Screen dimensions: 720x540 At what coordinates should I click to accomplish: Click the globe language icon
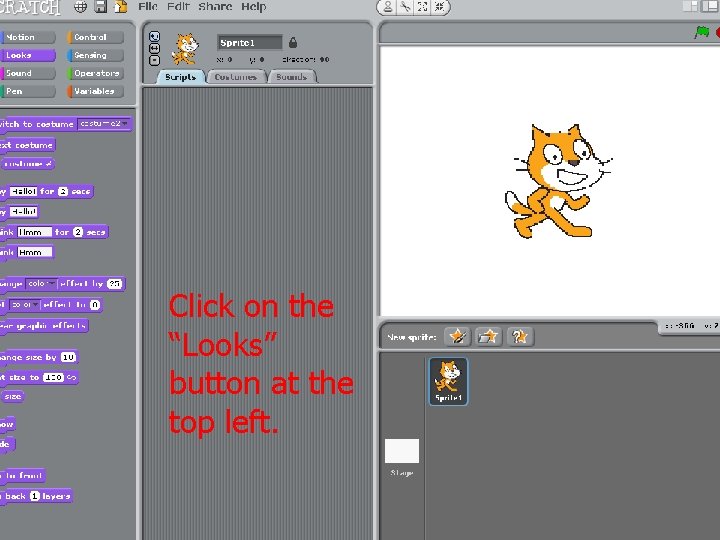[x=80, y=6]
